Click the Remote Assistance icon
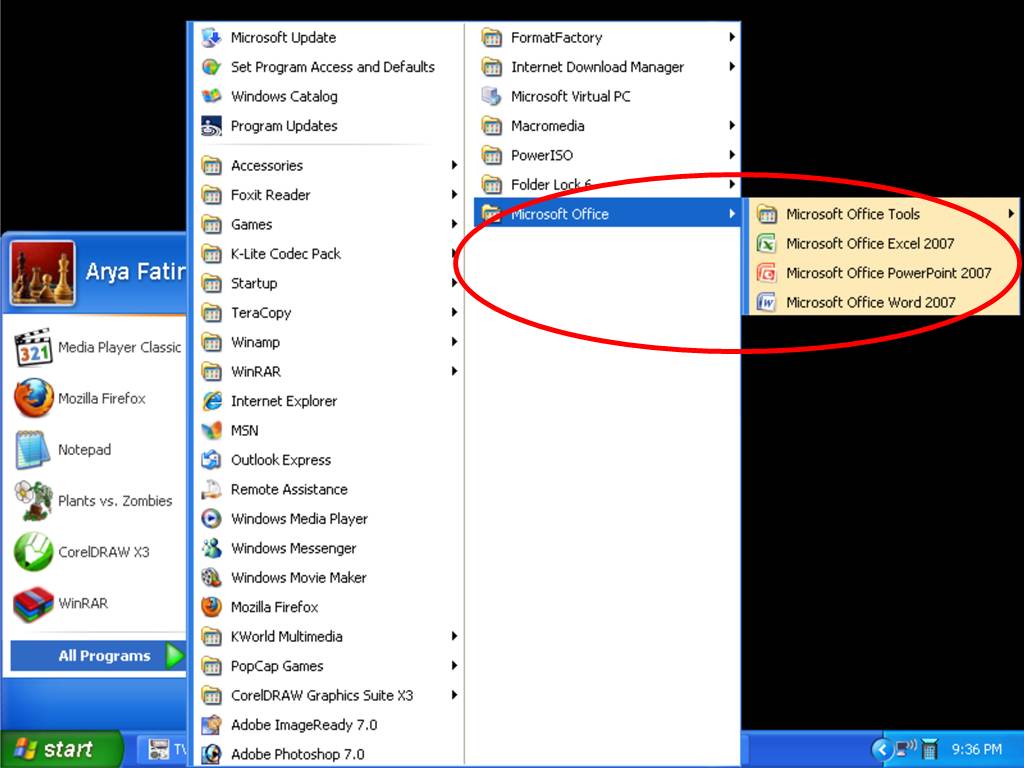Viewport: 1024px width, 768px height. (x=211, y=489)
